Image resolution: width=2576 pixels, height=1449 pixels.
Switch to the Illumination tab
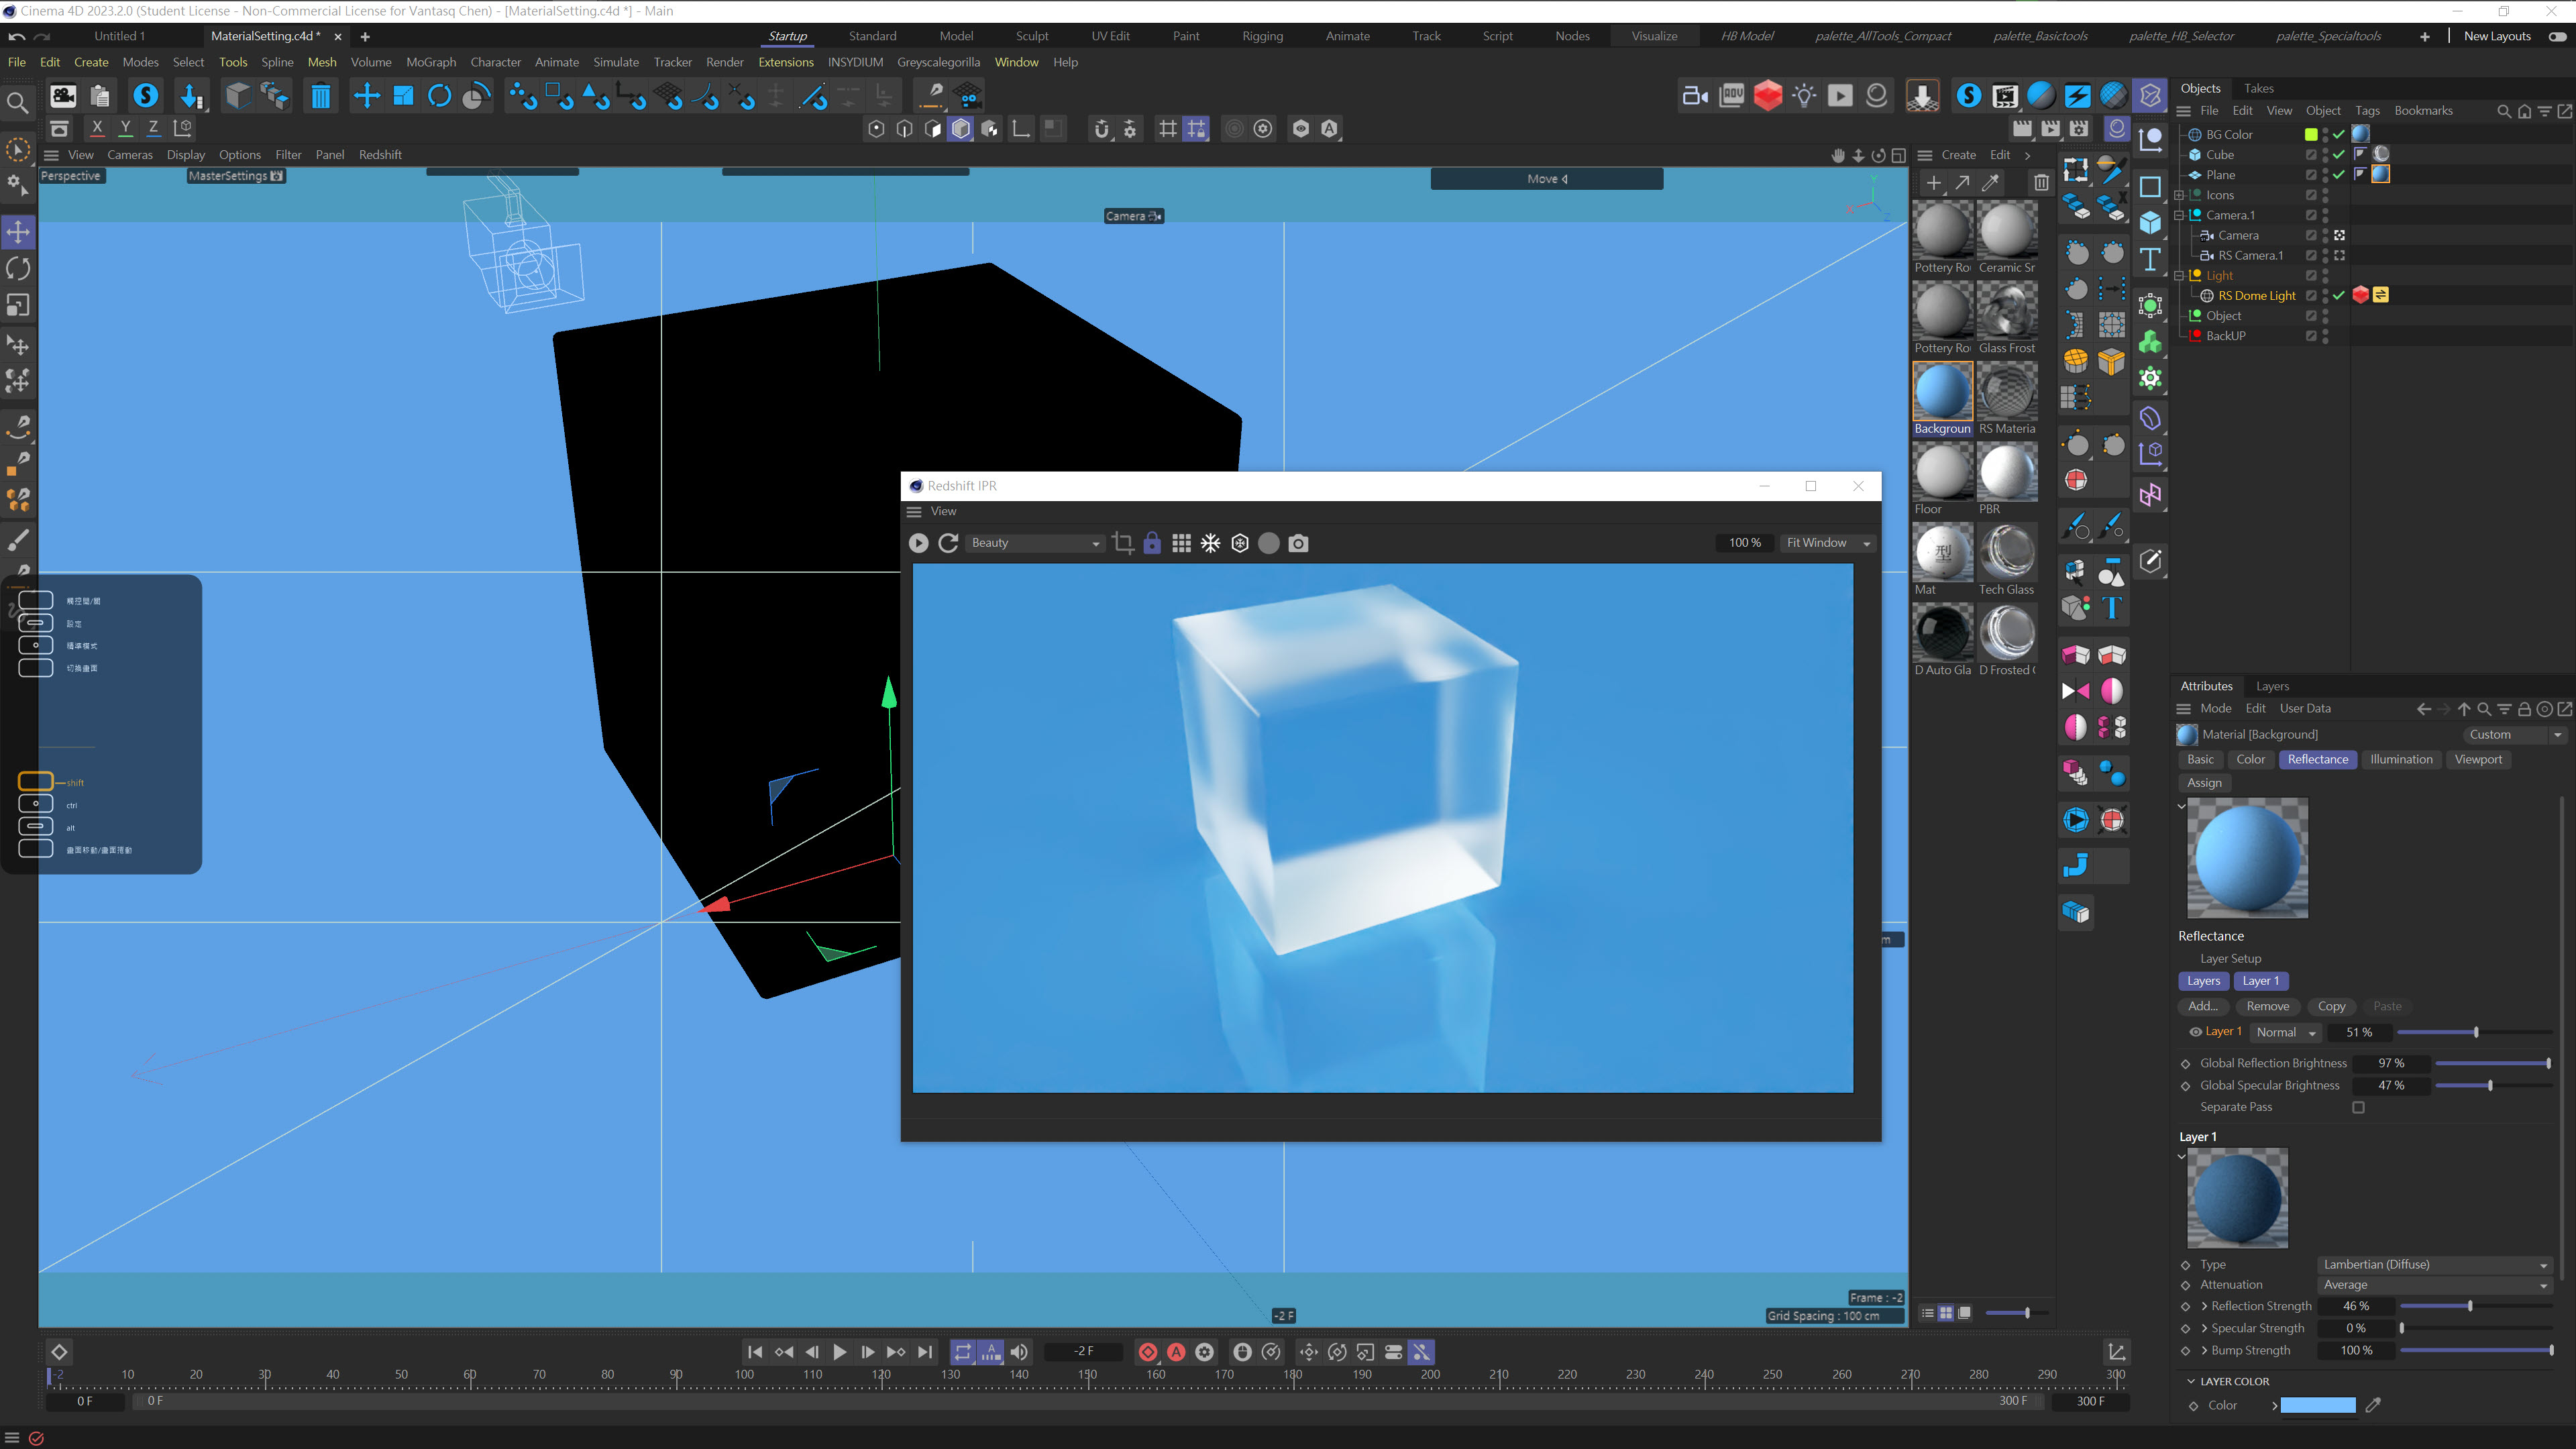pos(2400,759)
